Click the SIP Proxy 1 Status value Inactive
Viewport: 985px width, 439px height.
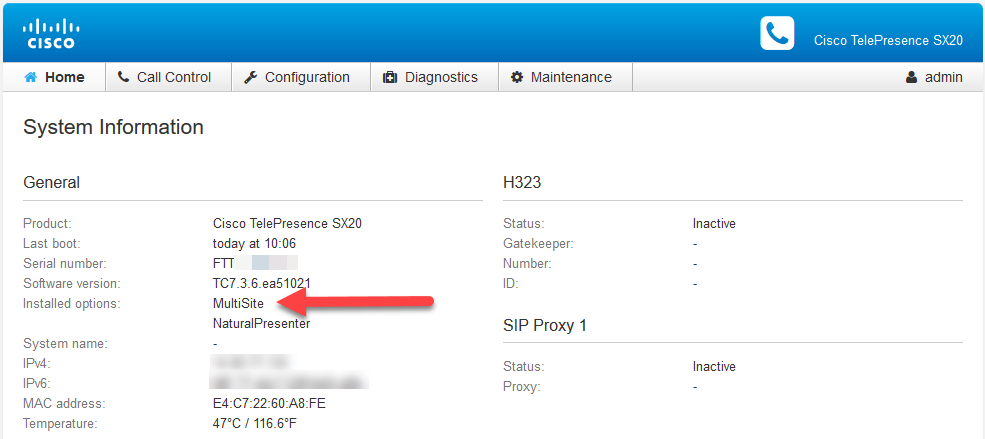[714, 366]
